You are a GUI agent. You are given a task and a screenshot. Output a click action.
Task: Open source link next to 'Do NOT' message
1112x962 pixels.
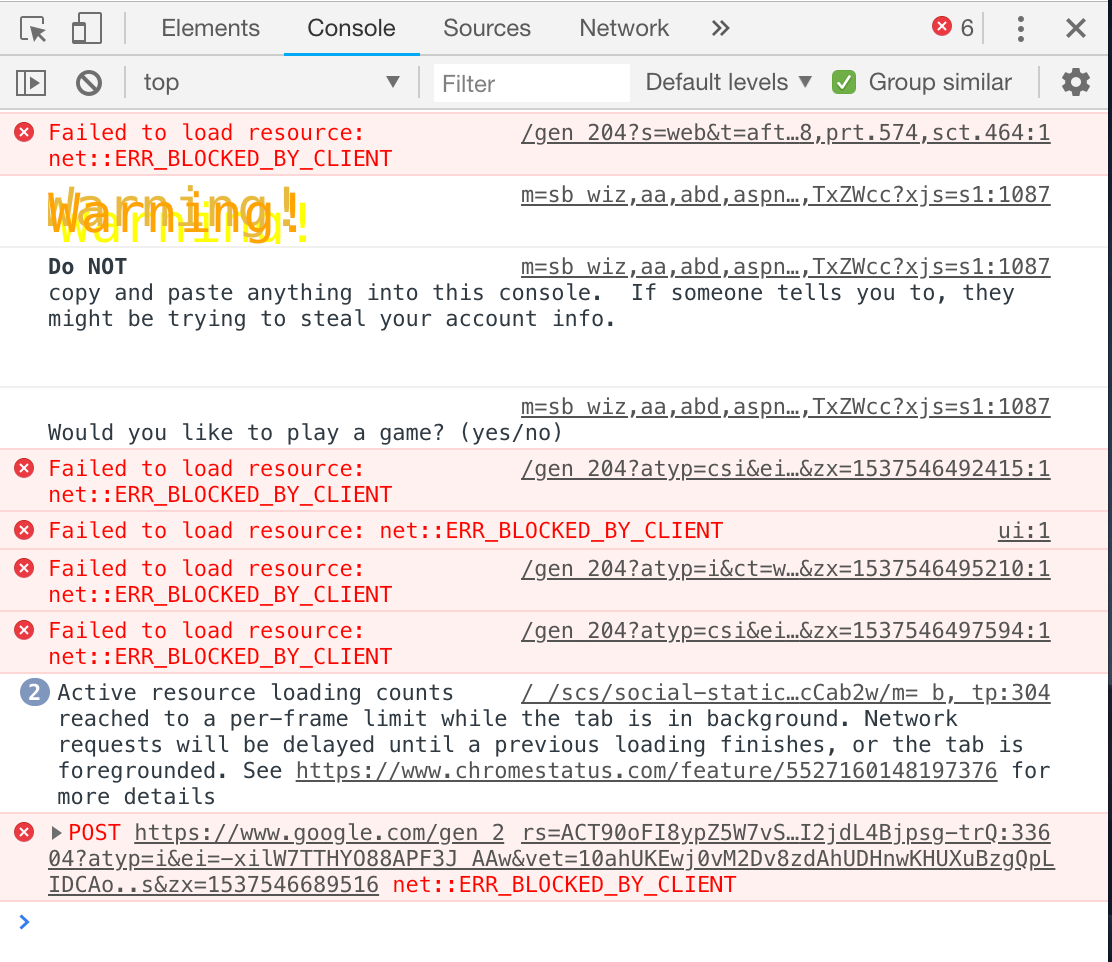pyautogui.click(x=785, y=267)
